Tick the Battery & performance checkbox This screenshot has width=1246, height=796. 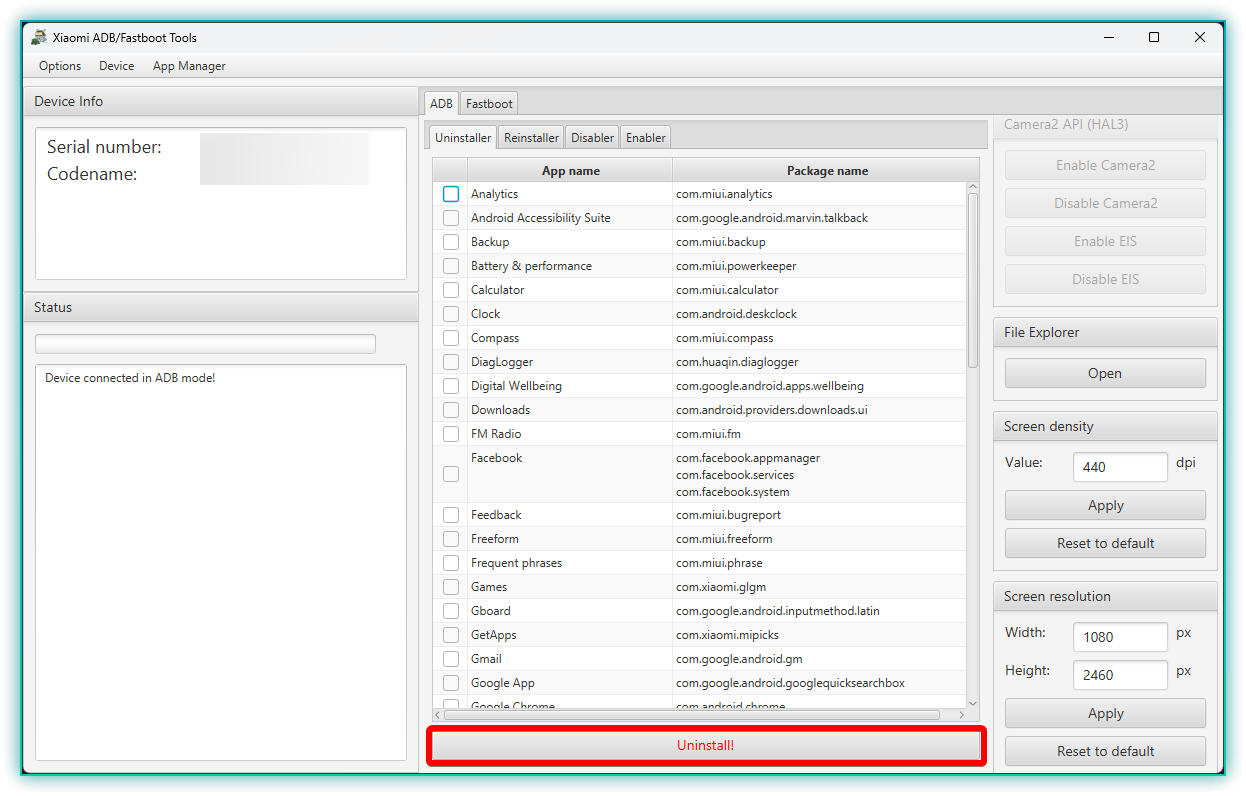tap(451, 266)
